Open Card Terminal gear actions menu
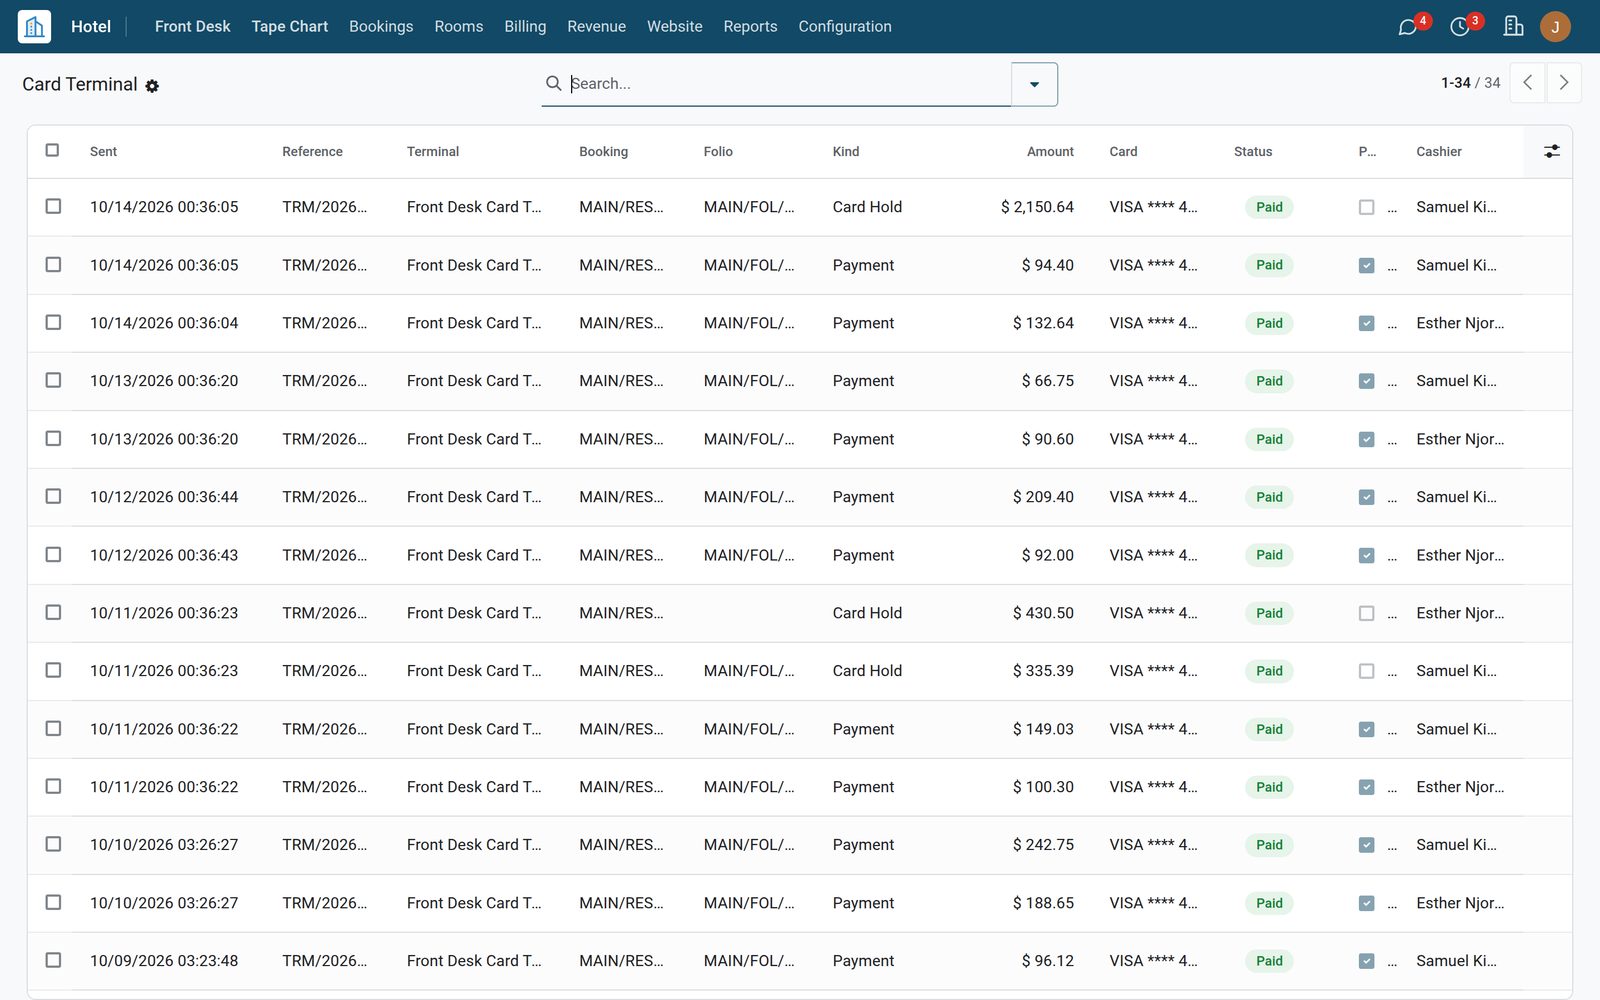The height and width of the screenshot is (1000, 1600). click(x=152, y=86)
